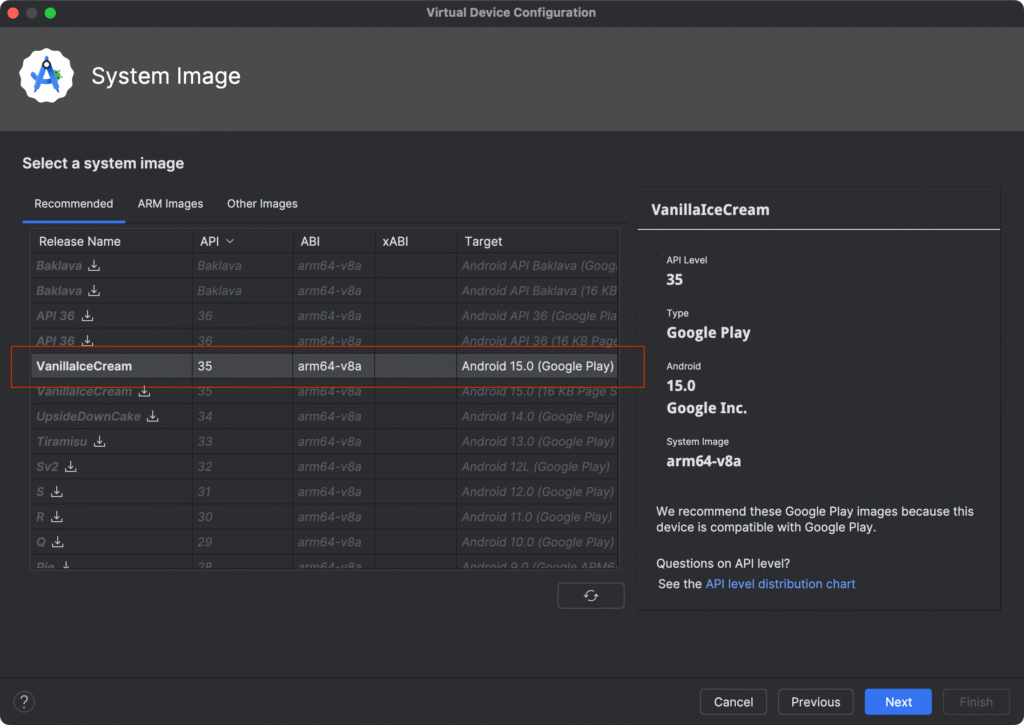Download VanillaIceCream 16 KB page size image
The width and height of the screenshot is (1024, 725).
144,392
